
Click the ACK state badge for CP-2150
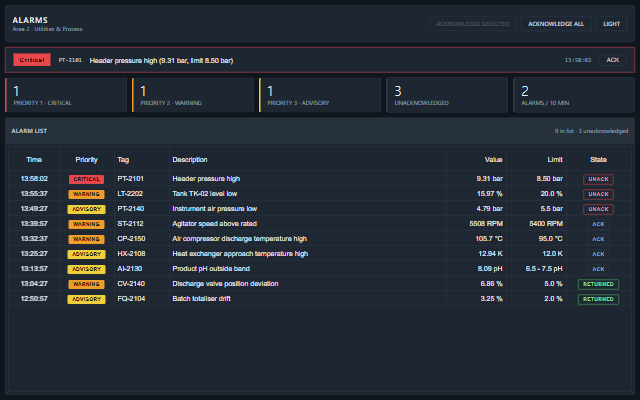coord(598,239)
